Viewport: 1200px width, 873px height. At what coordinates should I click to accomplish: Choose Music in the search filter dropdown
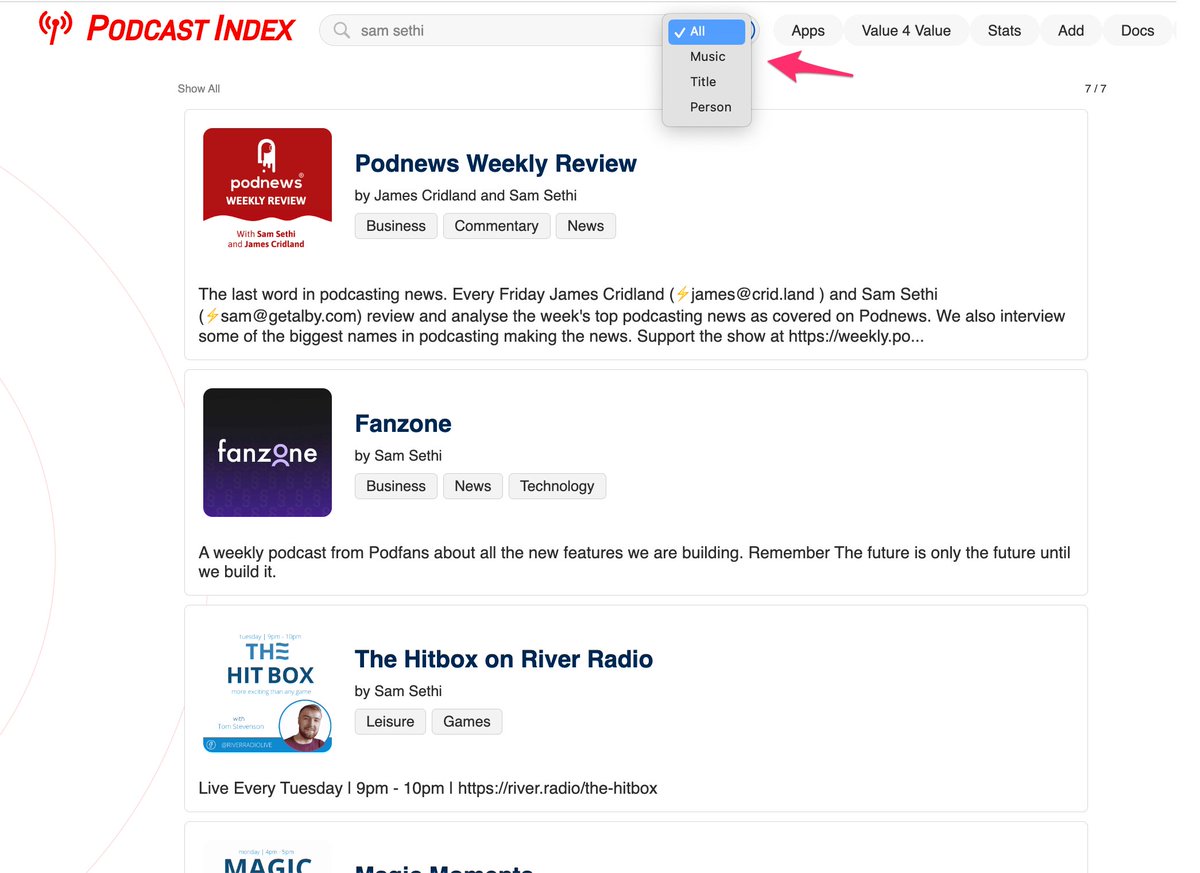pyautogui.click(x=707, y=57)
